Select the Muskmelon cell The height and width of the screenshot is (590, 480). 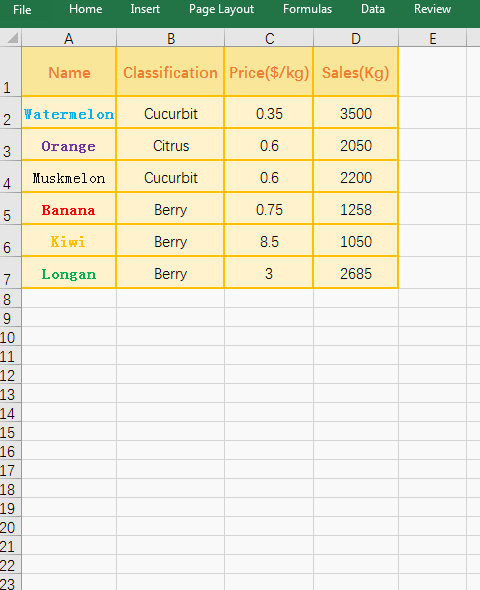click(69, 177)
